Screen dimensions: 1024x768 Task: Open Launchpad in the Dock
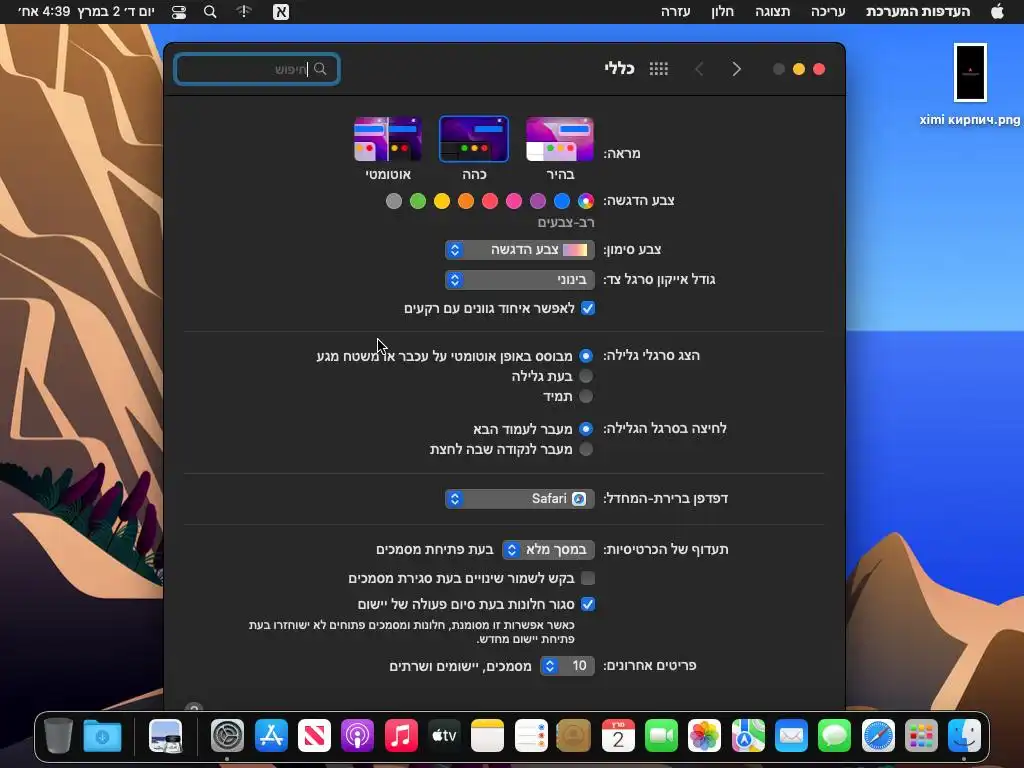coord(921,736)
